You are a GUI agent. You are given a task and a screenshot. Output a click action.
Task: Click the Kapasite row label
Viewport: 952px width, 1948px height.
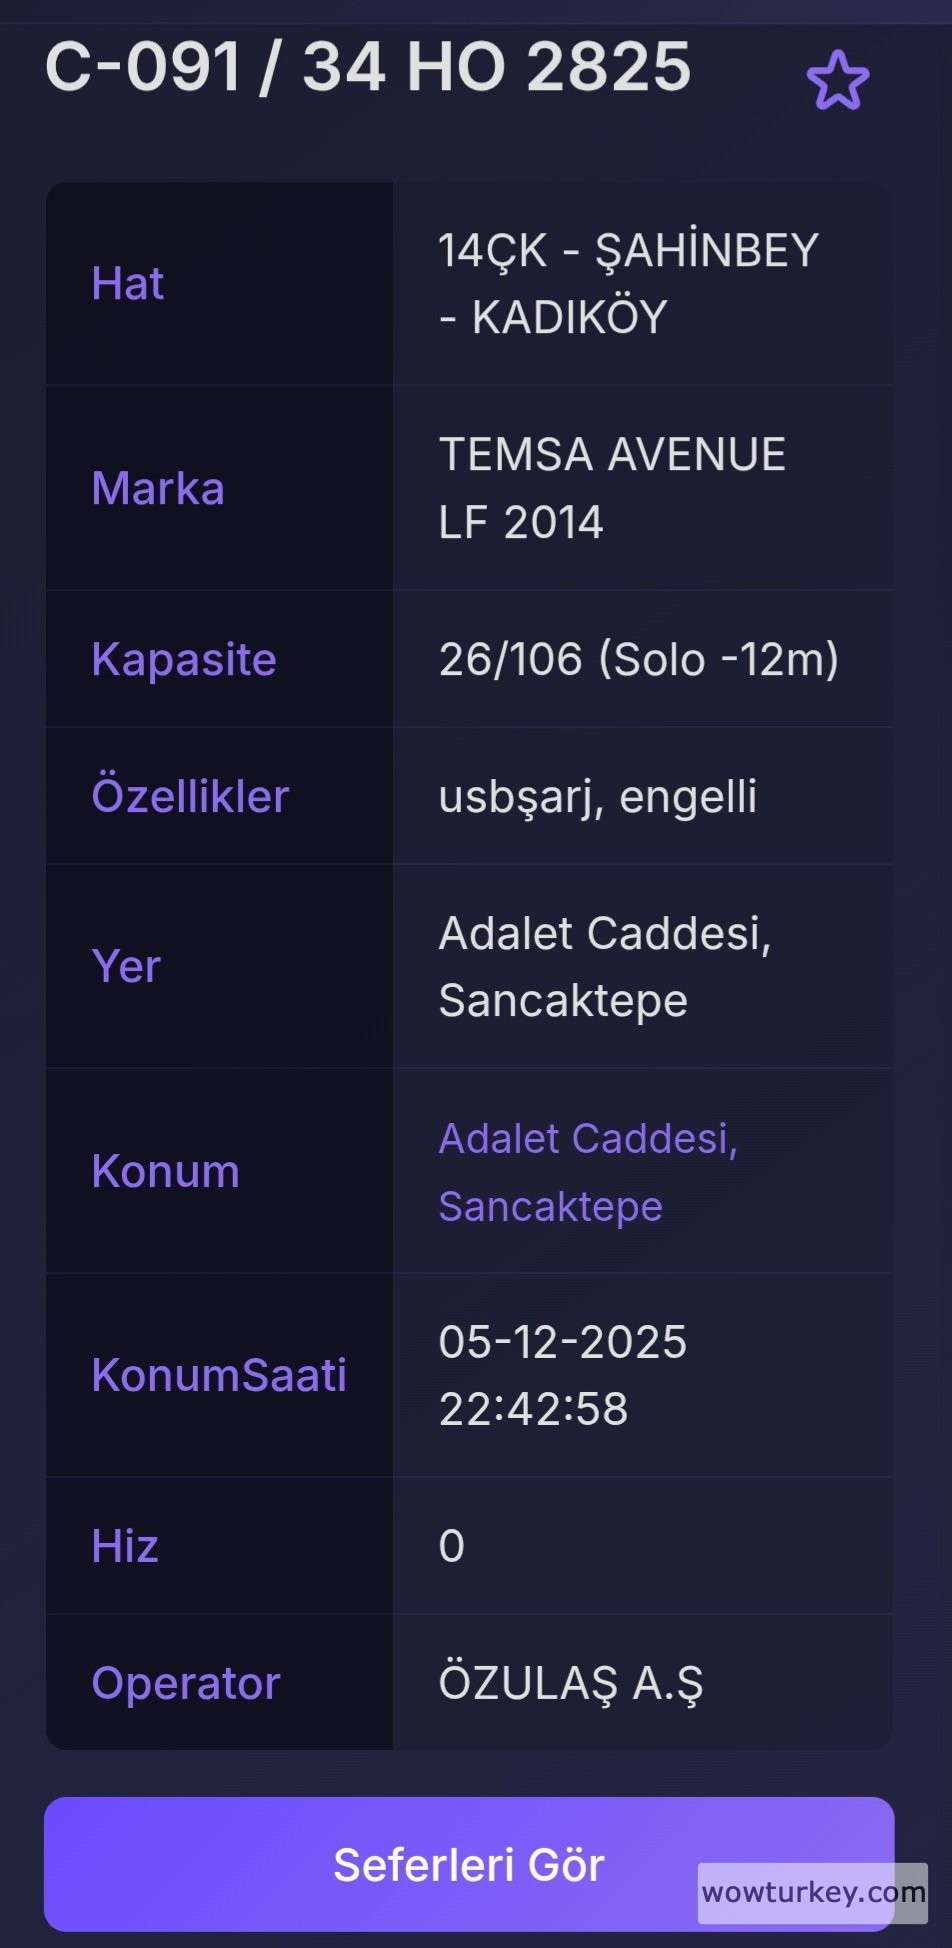tap(184, 660)
